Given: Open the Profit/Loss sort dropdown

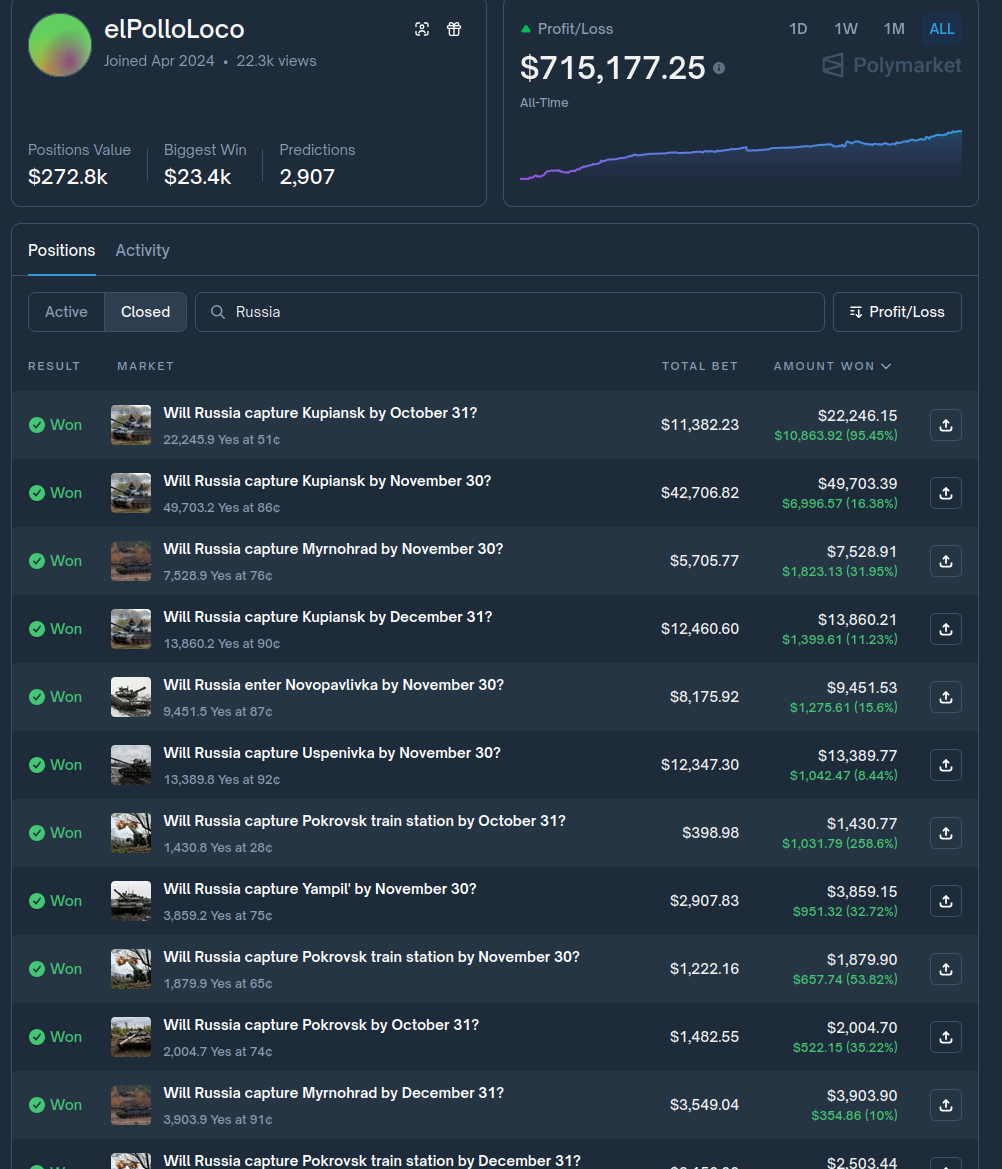Looking at the screenshot, I should point(897,312).
